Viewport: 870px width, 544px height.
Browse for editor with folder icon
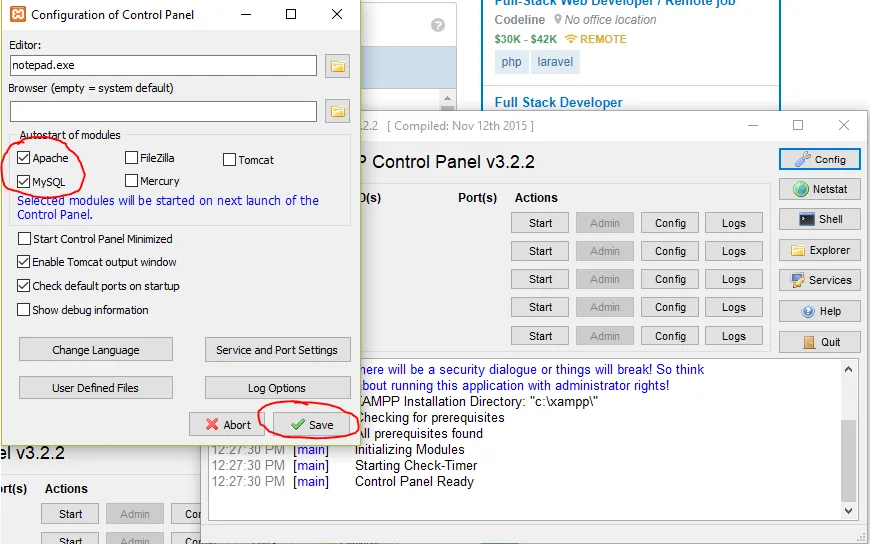337,66
